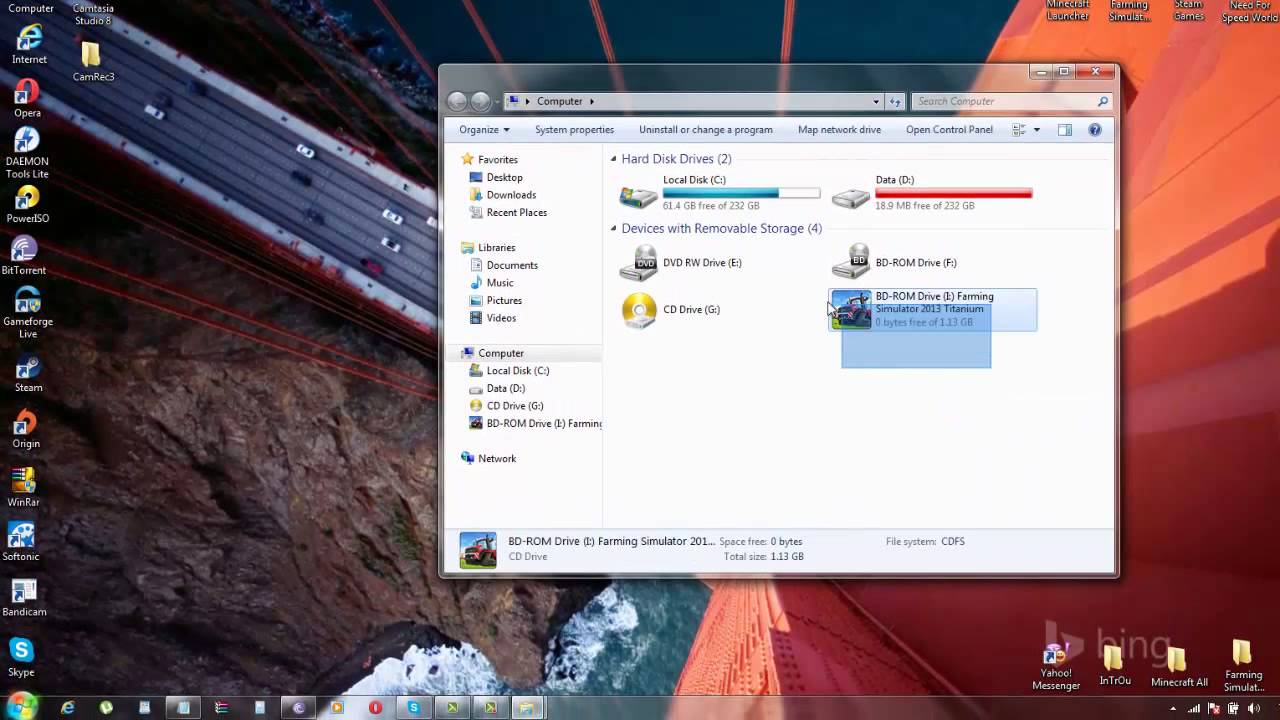Click the Back navigation button
The height and width of the screenshot is (720, 1280).
tap(458, 101)
